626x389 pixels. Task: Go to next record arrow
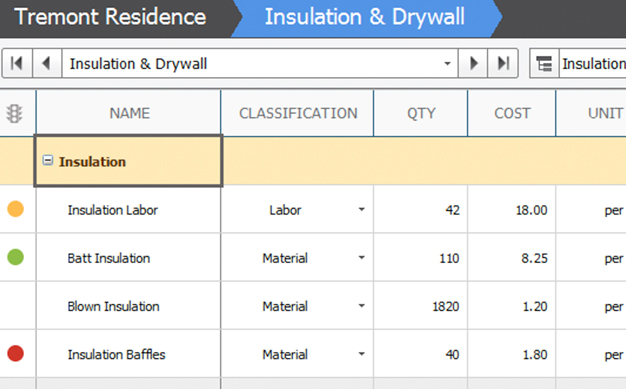pyautogui.click(x=473, y=63)
